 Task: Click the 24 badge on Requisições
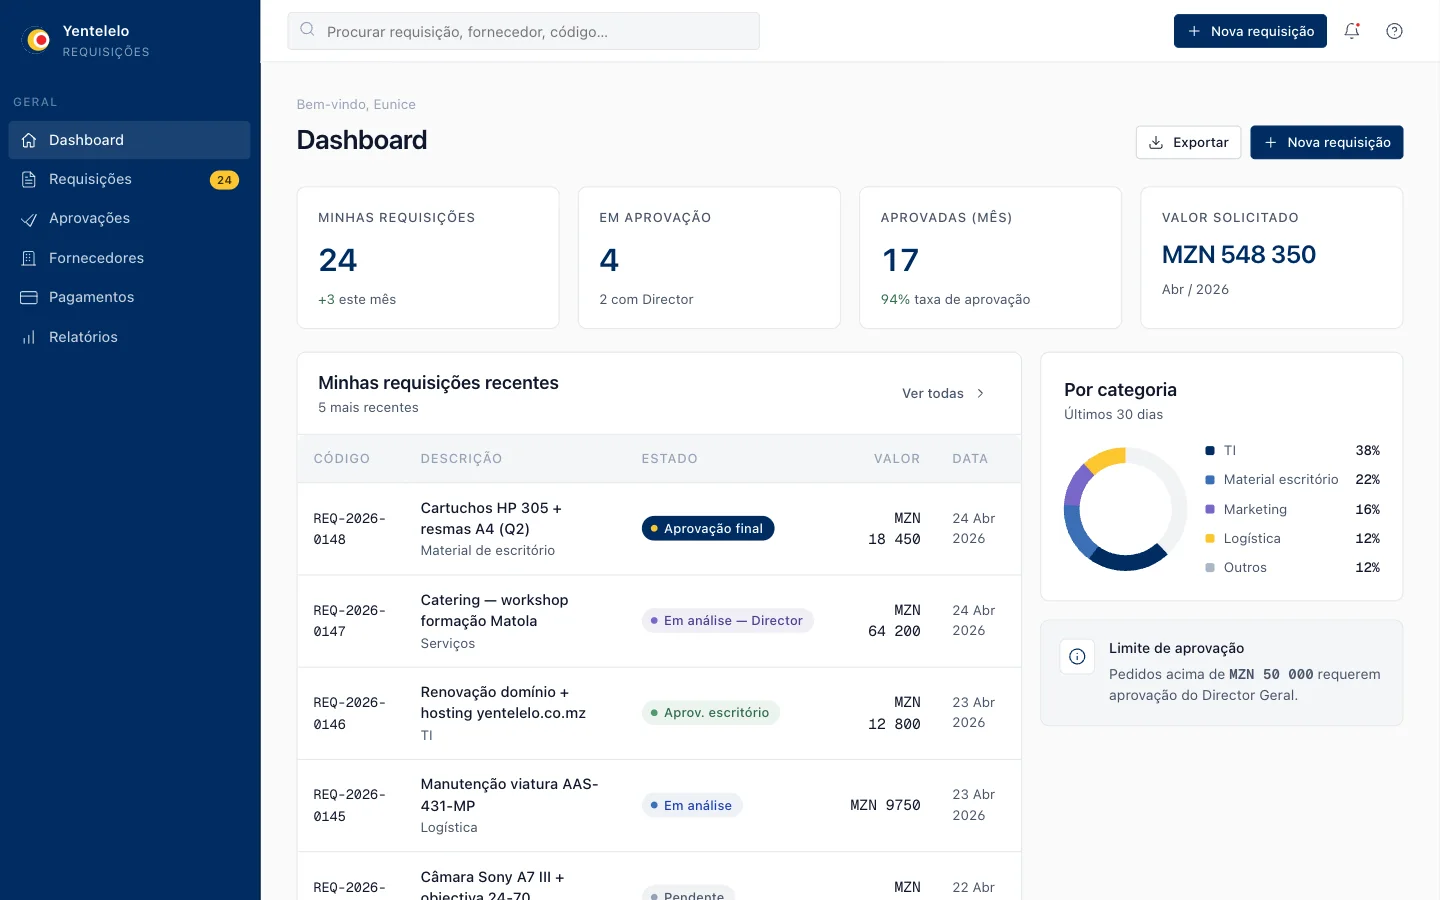click(x=224, y=180)
